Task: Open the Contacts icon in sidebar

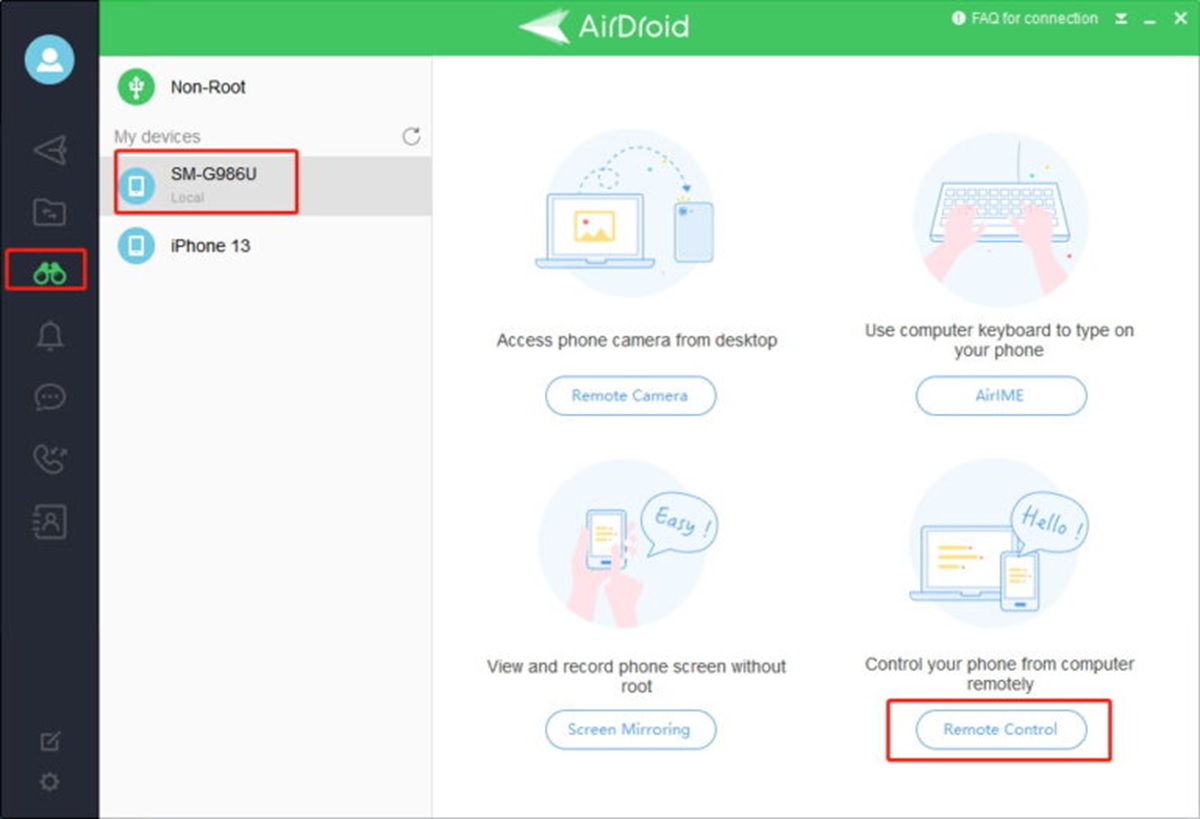Action: [x=49, y=521]
